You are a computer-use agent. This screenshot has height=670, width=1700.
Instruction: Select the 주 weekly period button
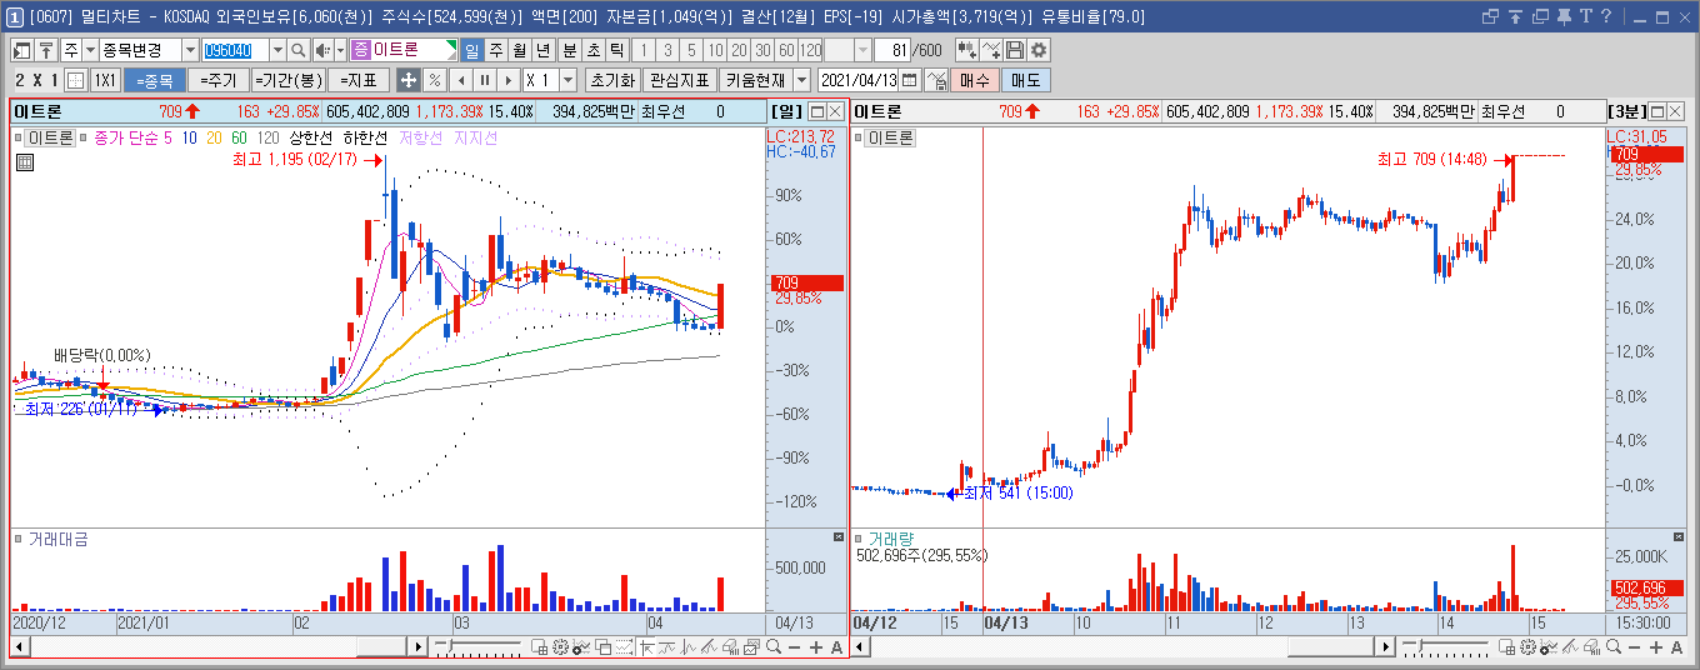point(496,50)
